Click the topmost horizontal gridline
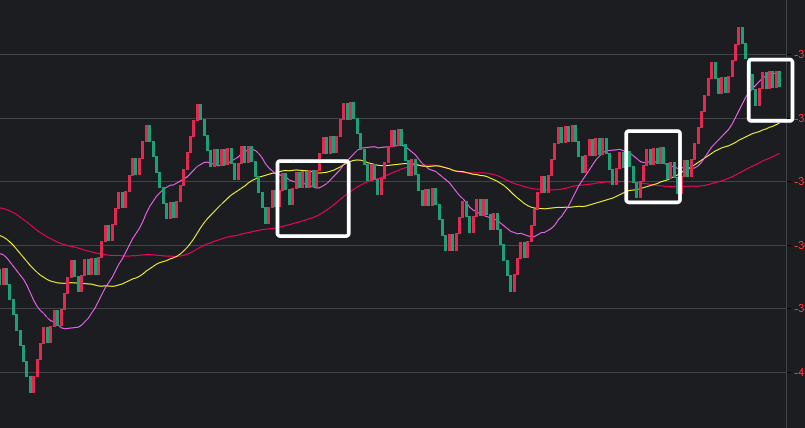Screen dimensions: 805x428 pos(400,54)
